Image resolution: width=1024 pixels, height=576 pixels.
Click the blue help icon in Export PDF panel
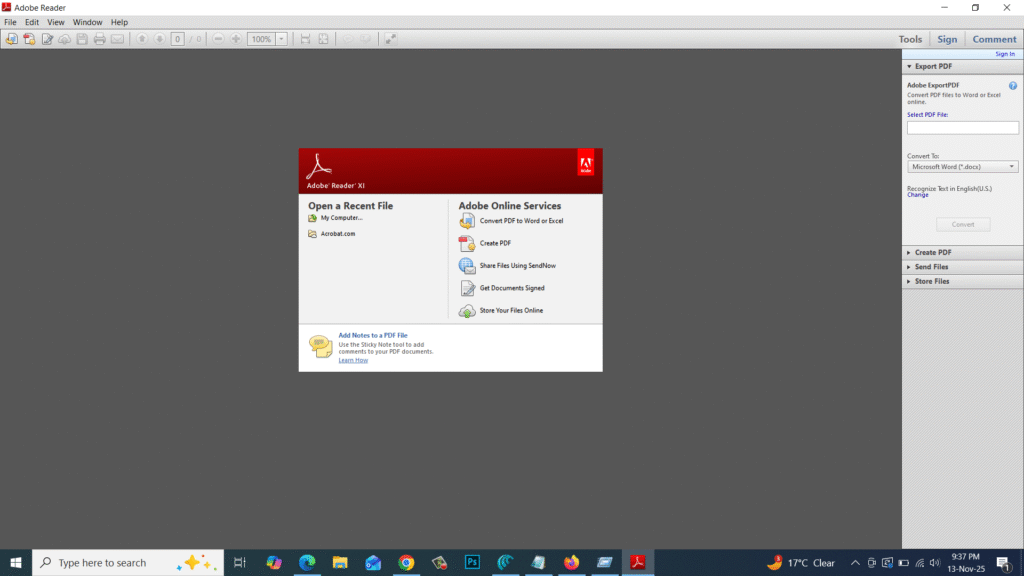1013,86
